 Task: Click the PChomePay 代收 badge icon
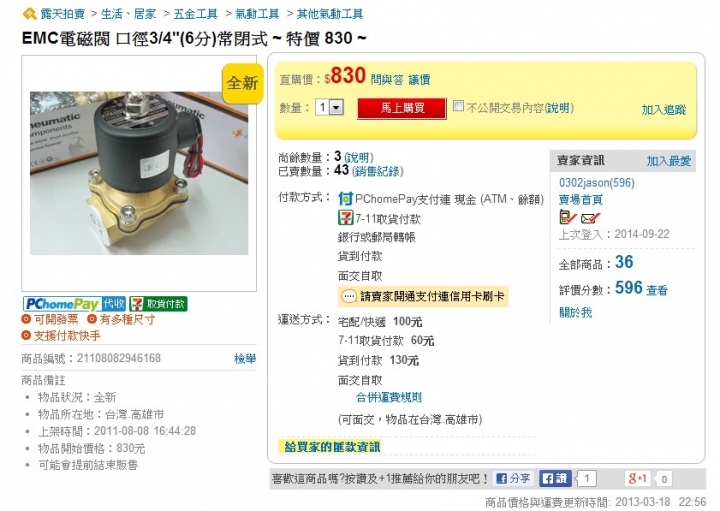click(74, 303)
